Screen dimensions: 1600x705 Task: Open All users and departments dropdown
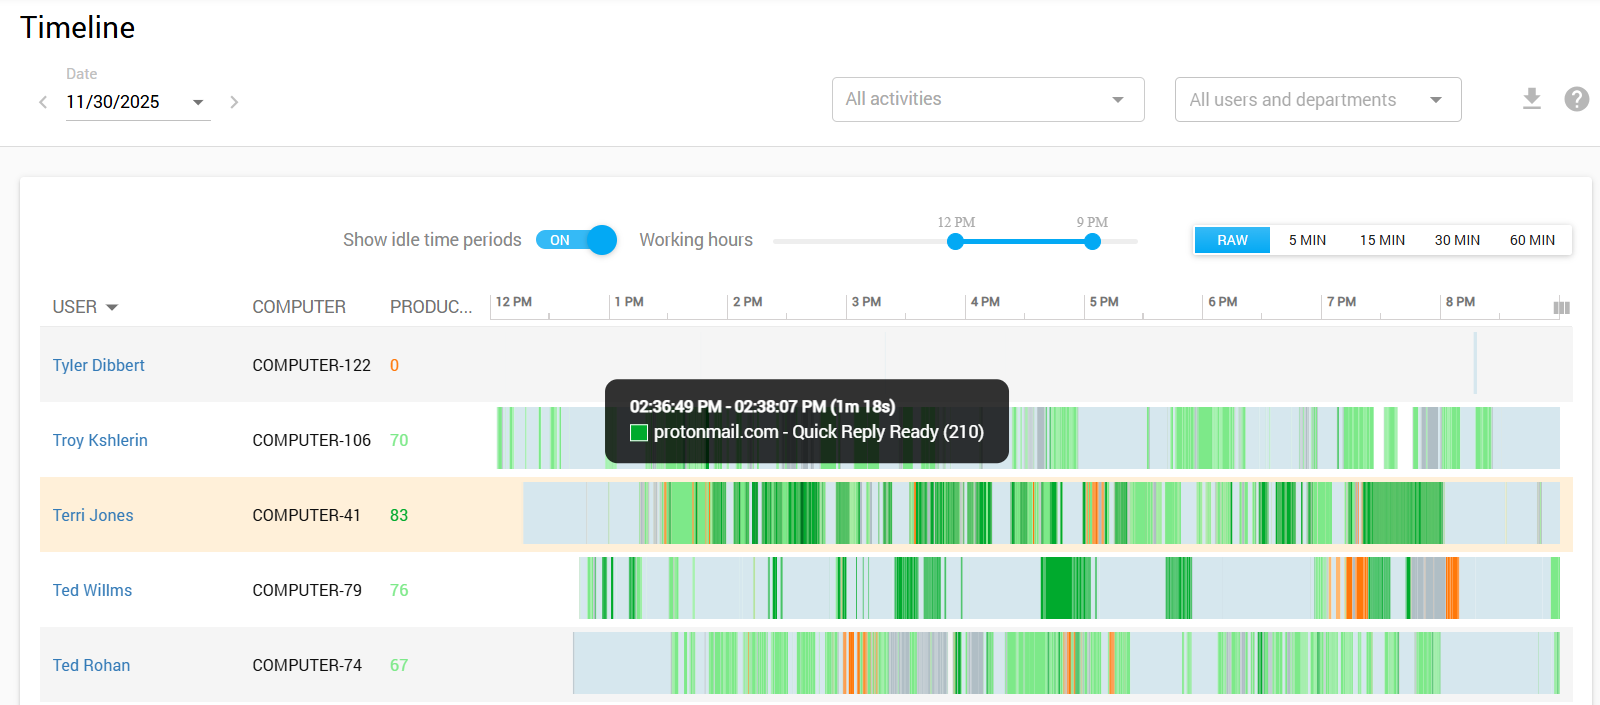(x=1317, y=100)
